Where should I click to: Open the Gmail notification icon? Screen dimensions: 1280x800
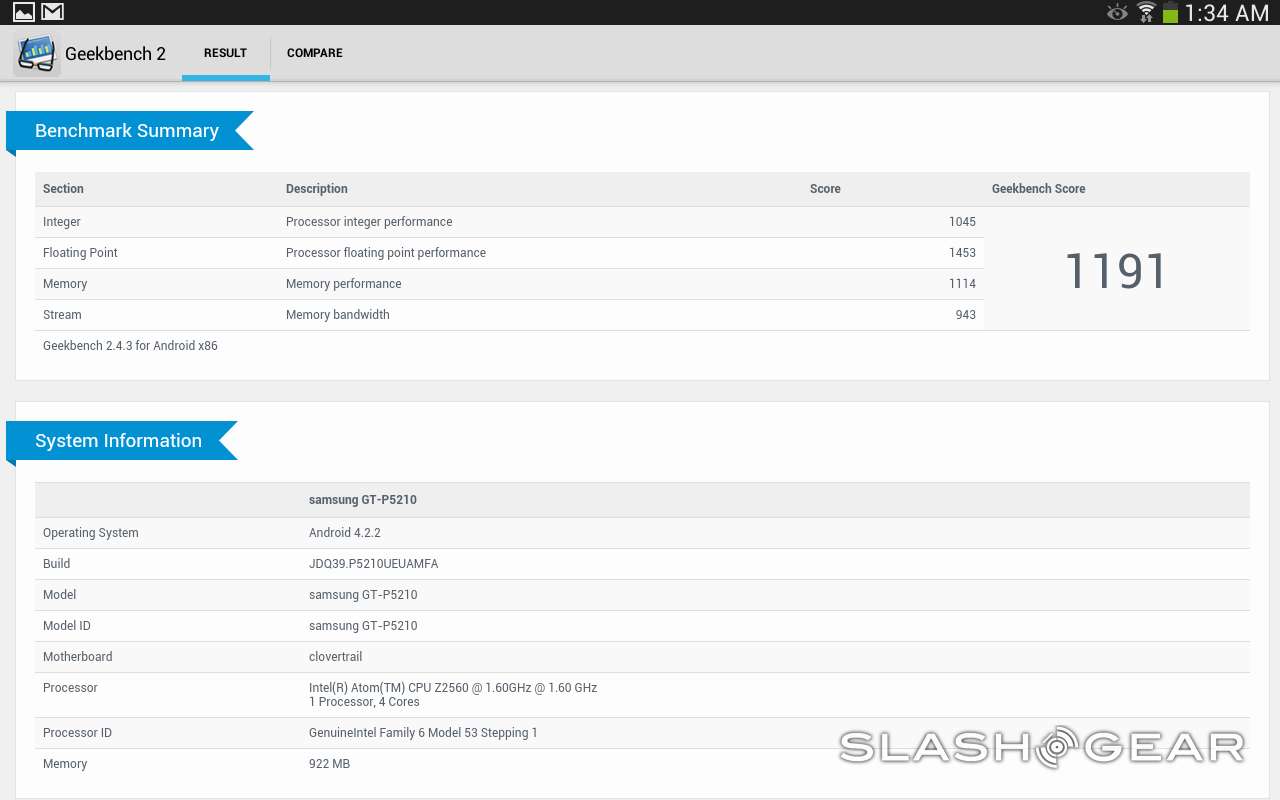[x=52, y=12]
